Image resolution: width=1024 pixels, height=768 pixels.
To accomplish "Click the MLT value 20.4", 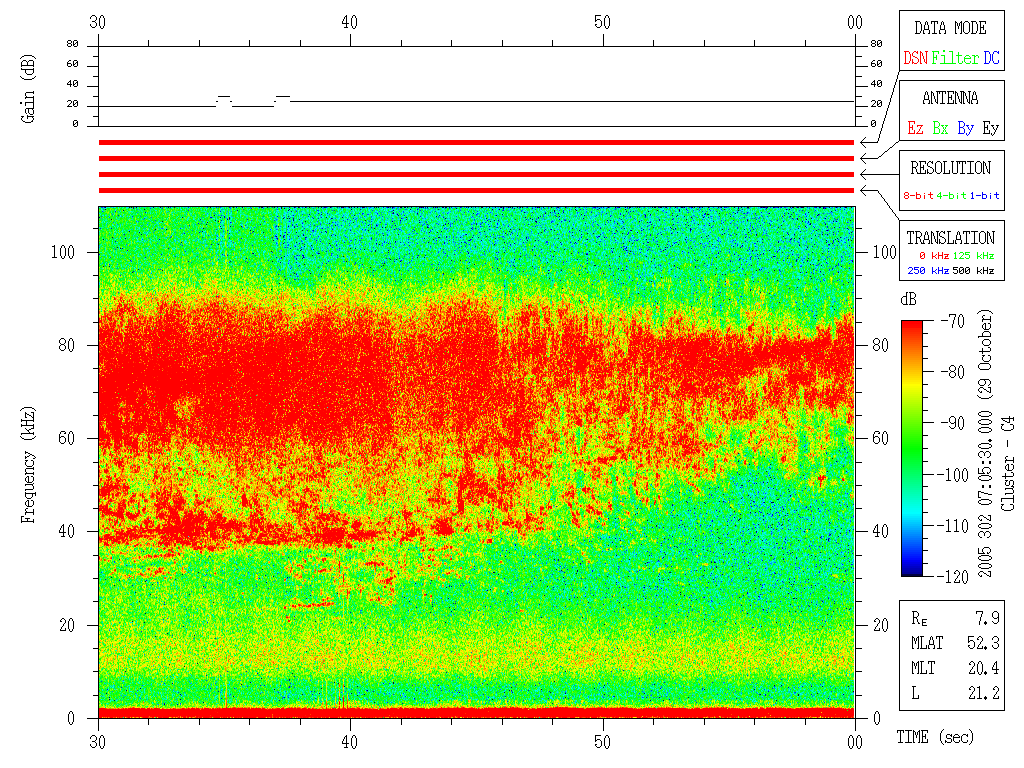I will (x=983, y=668).
